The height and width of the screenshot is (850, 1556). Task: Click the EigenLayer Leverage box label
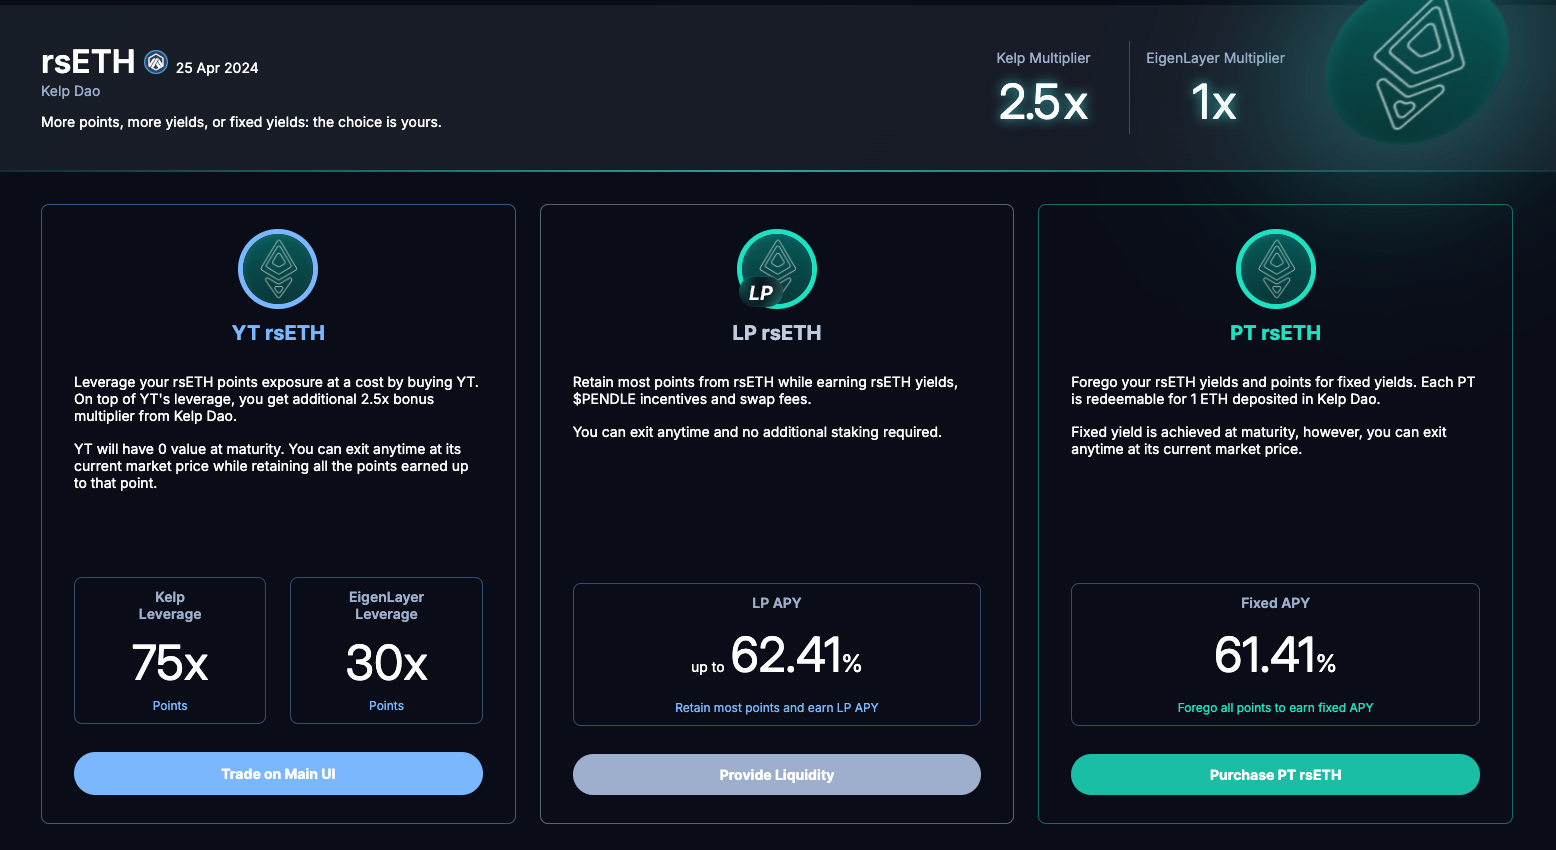coord(386,606)
